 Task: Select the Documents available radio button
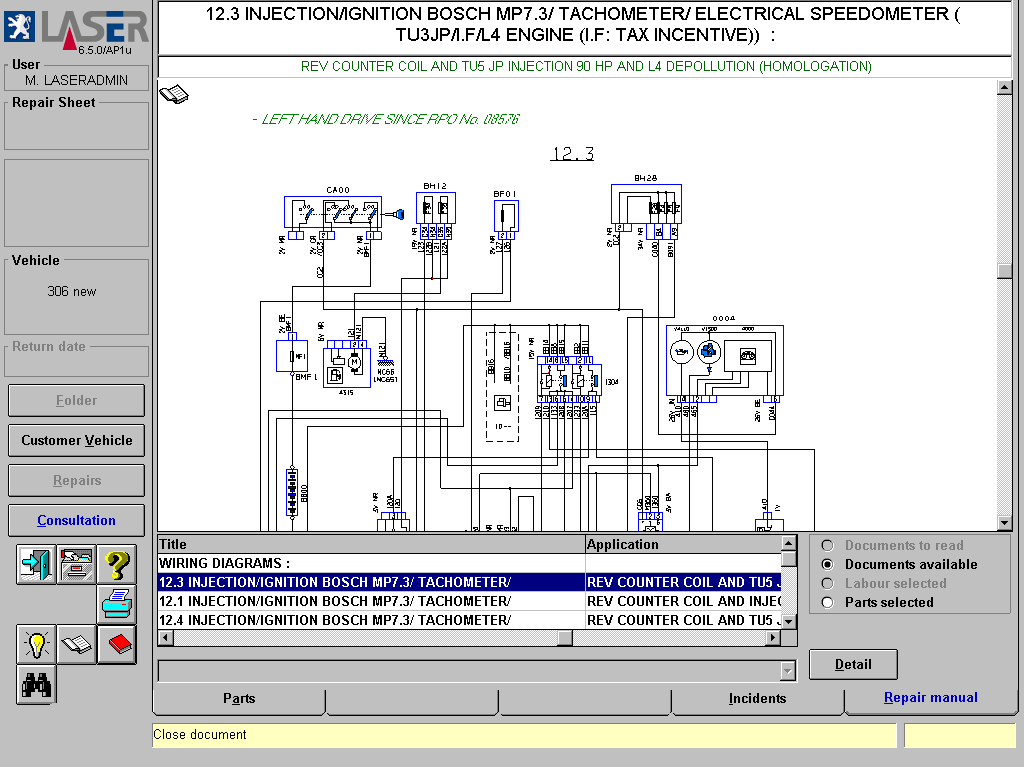pos(827,564)
